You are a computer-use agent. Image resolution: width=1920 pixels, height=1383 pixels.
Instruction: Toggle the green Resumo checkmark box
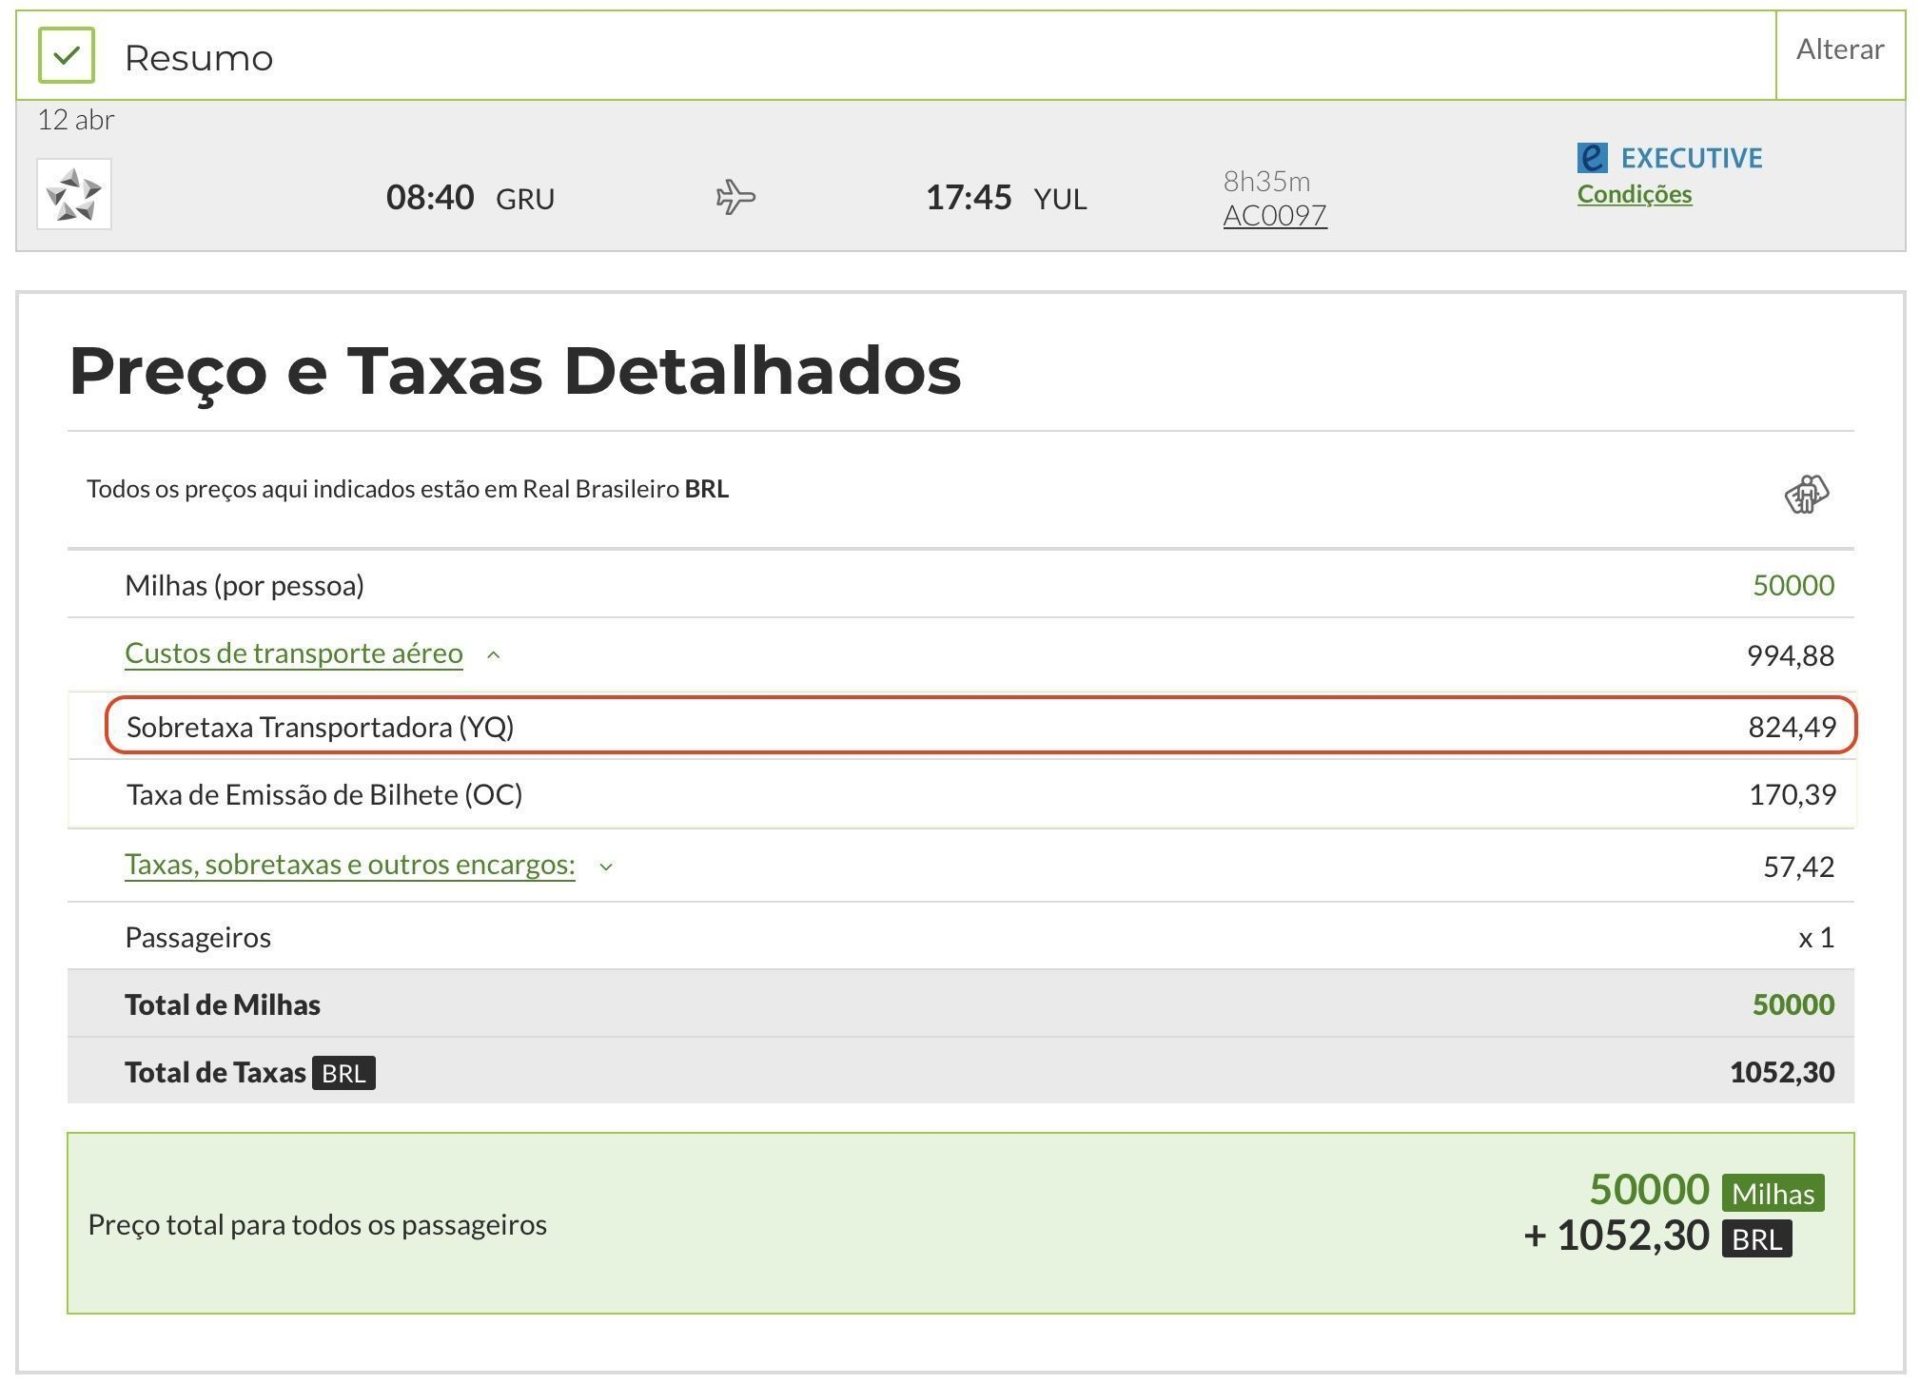tap(66, 56)
